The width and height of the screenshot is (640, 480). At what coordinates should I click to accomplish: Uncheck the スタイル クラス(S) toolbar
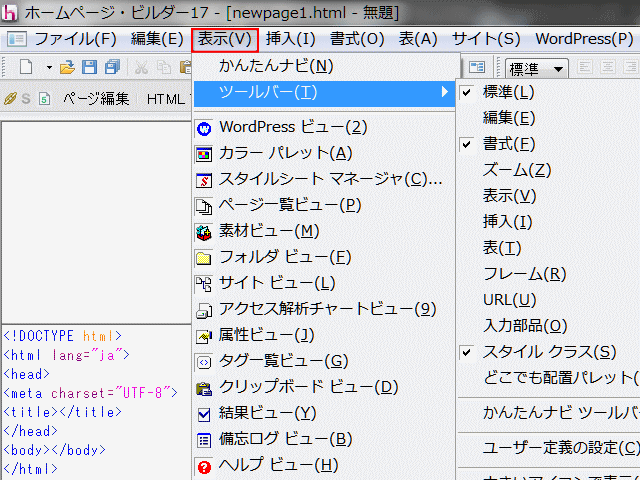click(x=549, y=352)
